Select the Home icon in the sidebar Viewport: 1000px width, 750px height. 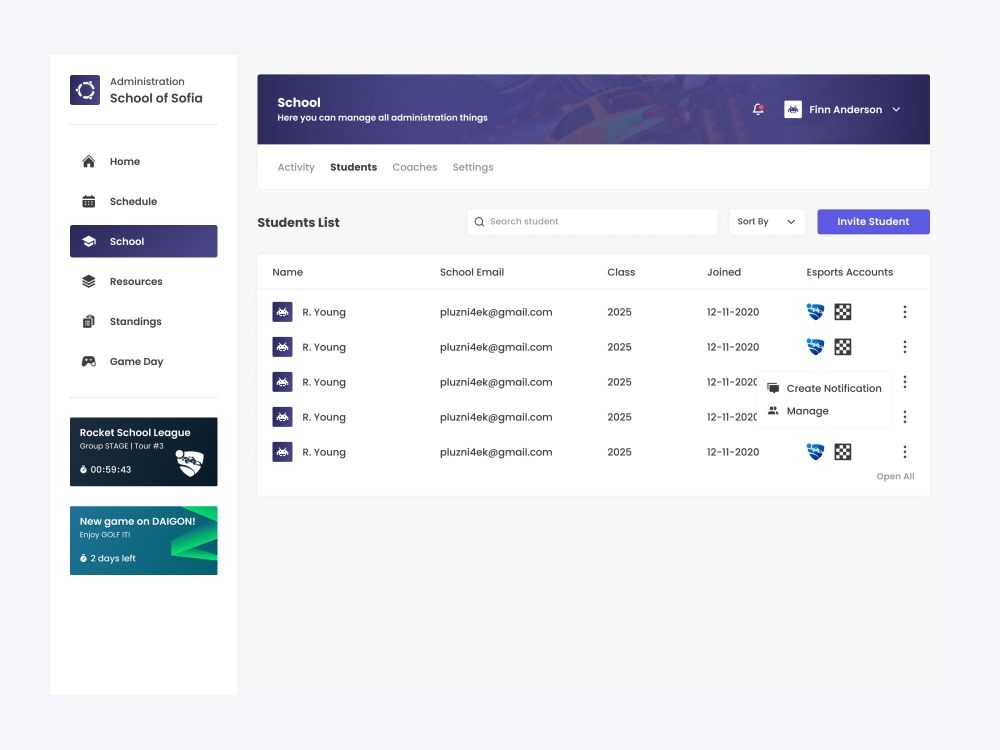click(88, 161)
